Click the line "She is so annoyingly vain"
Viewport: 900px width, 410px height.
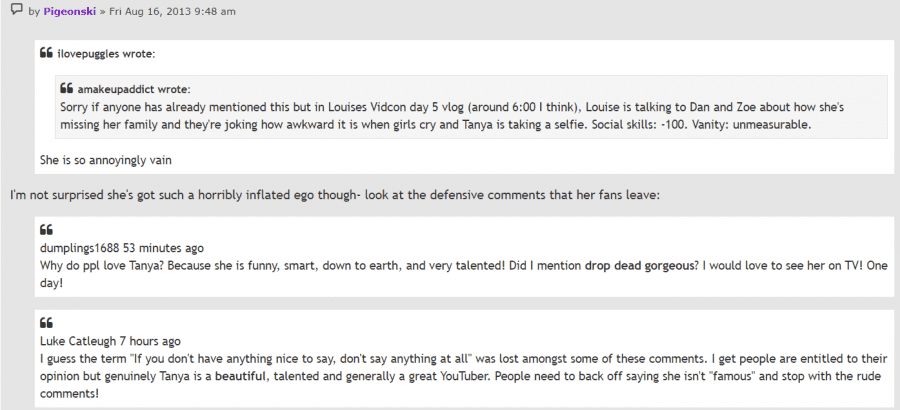(106, 160)
